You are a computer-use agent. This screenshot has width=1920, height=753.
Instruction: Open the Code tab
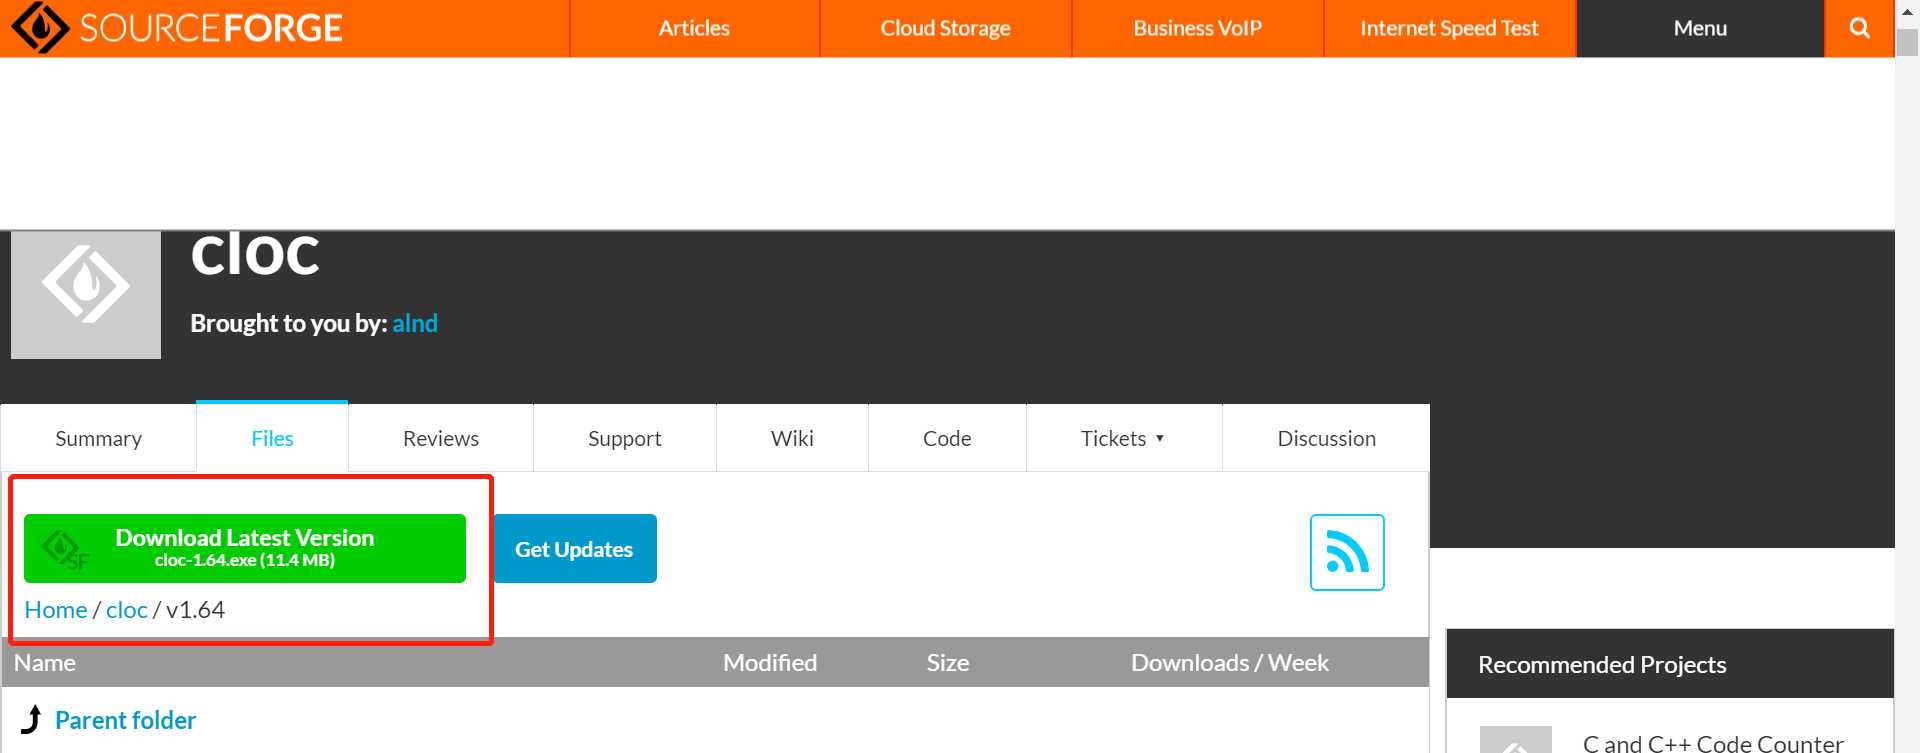pyautogui.click(x=947, y=438)
